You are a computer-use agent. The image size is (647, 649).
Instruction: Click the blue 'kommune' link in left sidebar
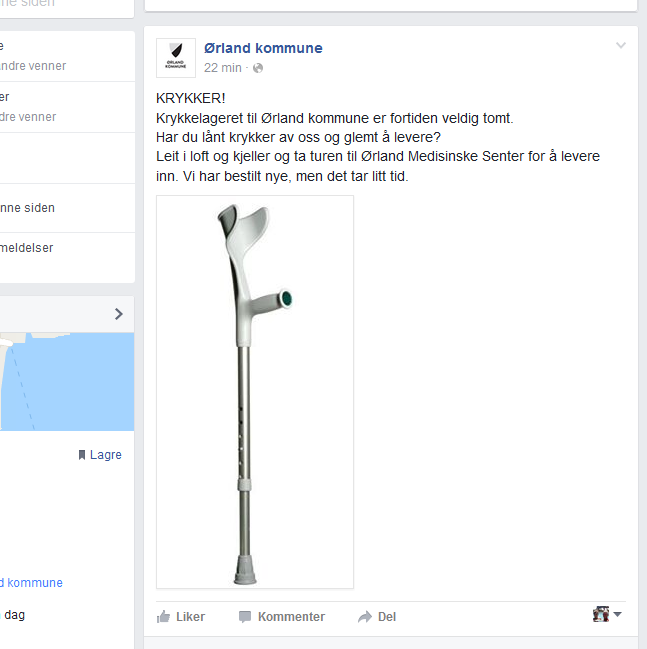[x=32, y=583]
